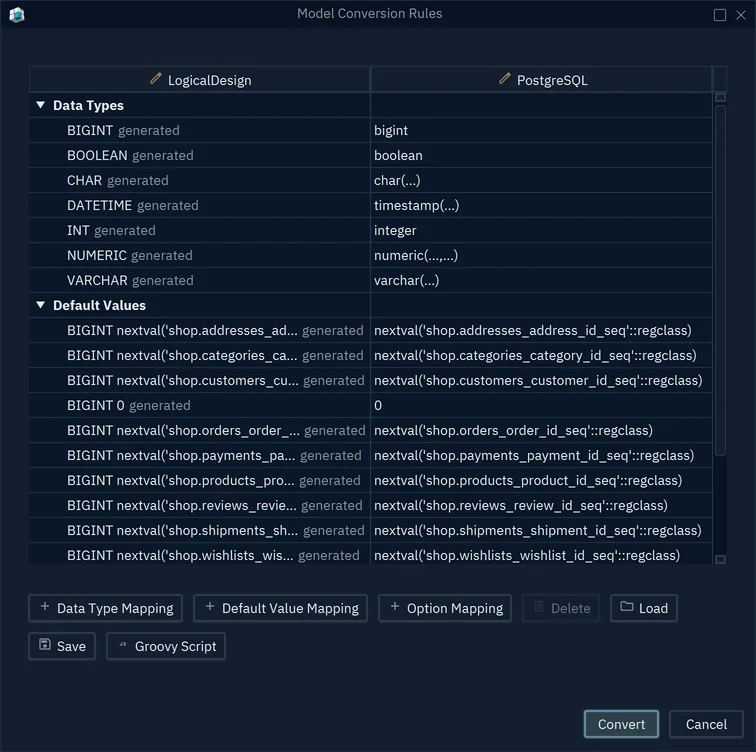The height and width of the screenshot is (752, 756).
Task: Click the scroll up arrow of rules table
Action: click(720, 97)
